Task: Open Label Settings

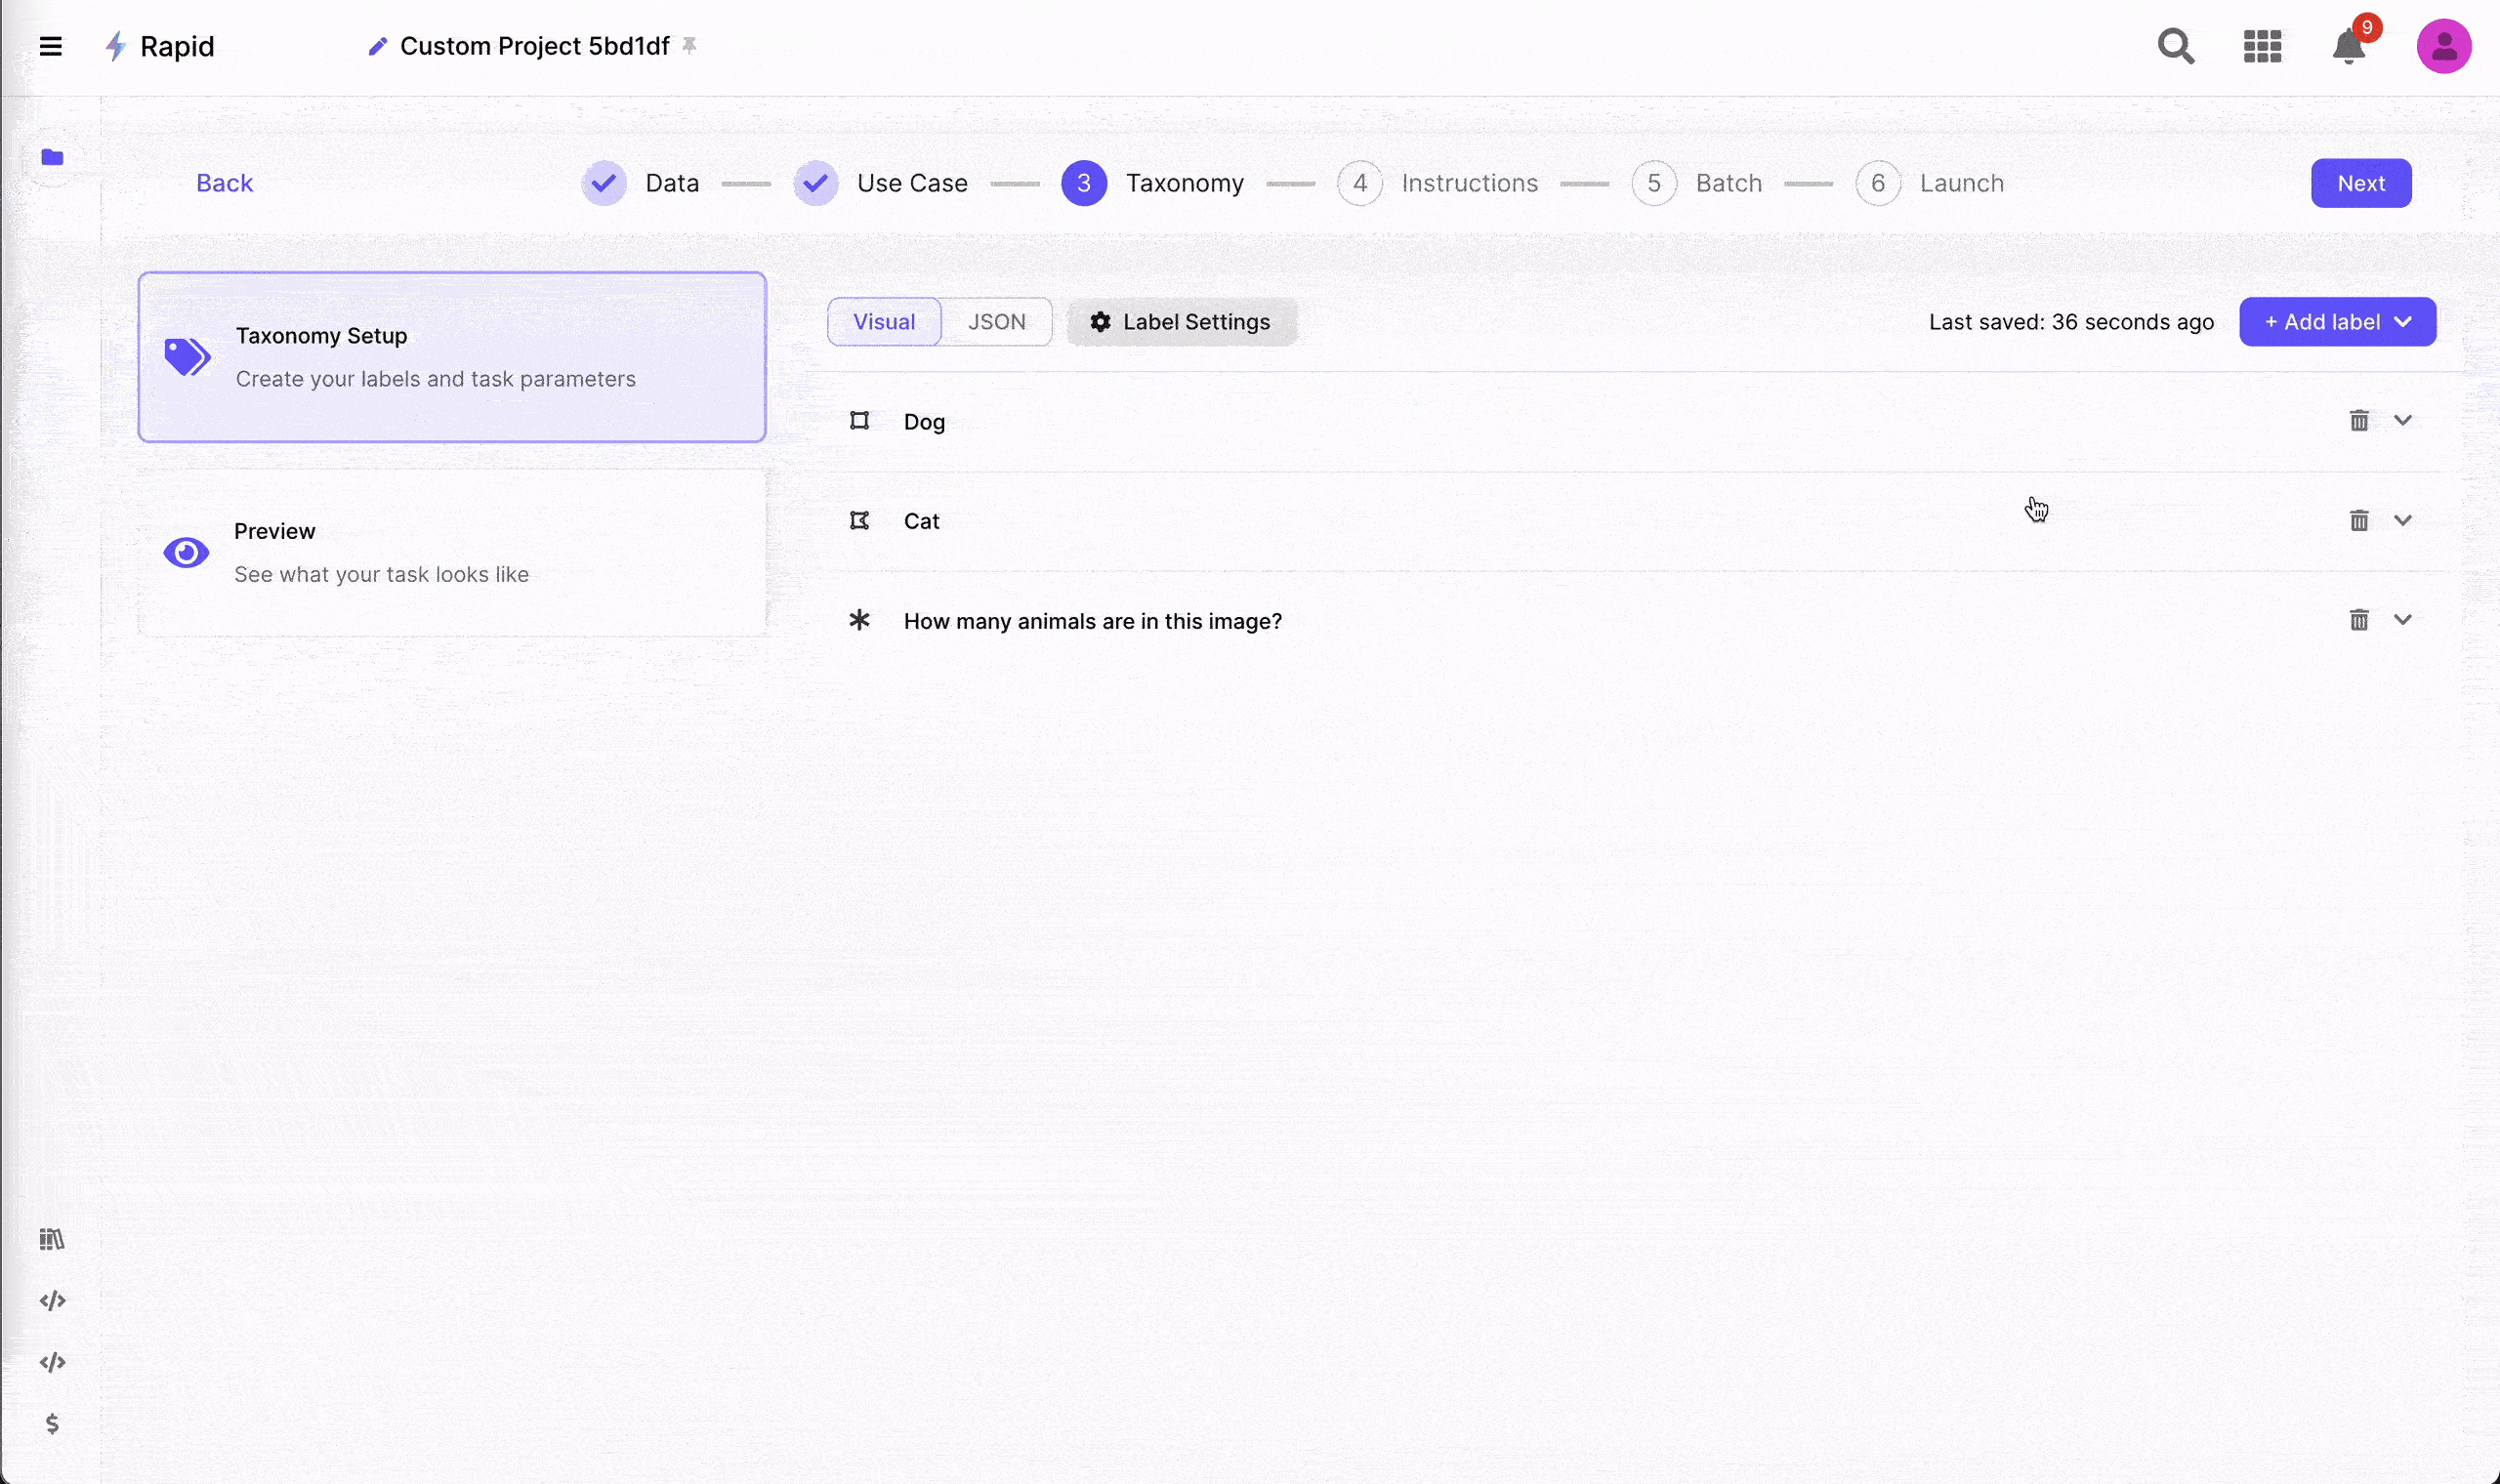Action: (1181, 322)
